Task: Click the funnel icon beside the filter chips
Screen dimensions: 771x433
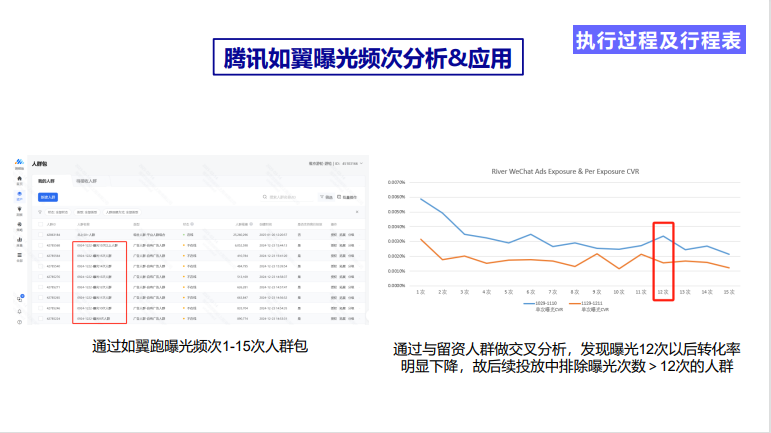Action: point(39,213)
